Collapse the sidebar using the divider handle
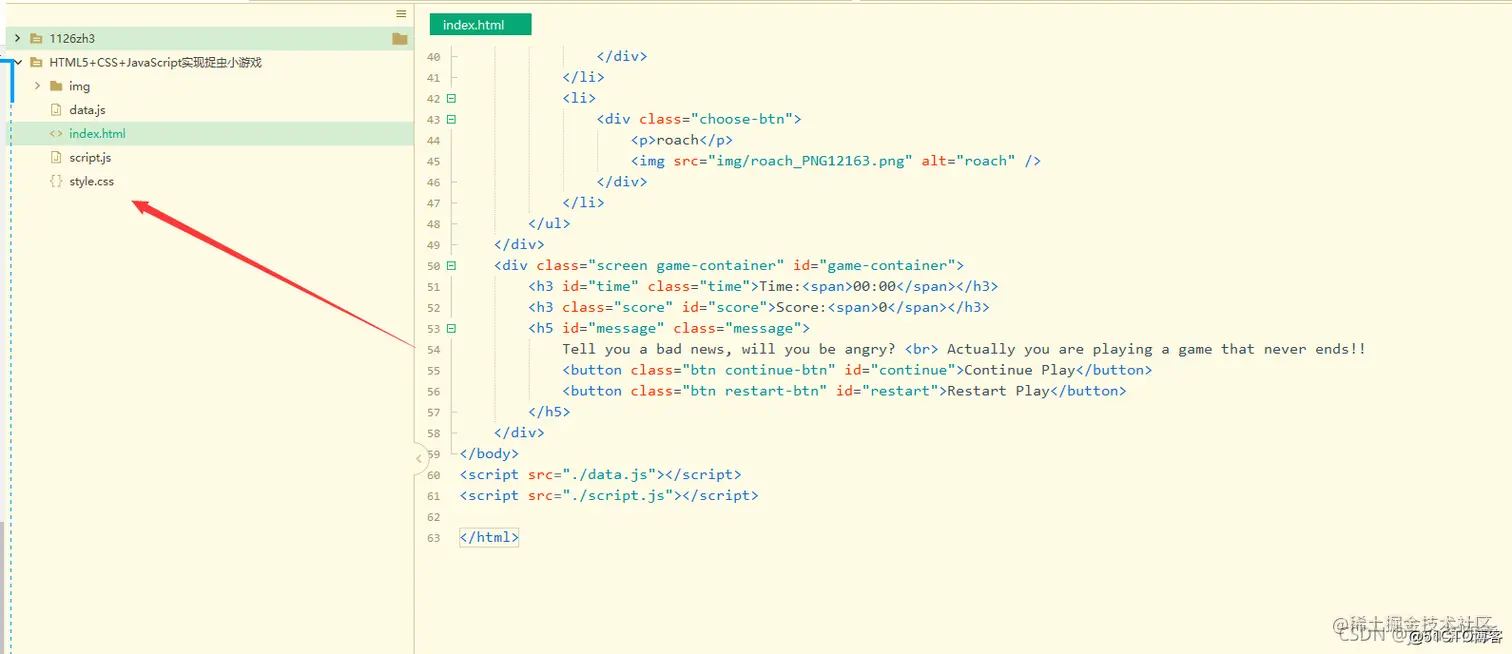 tap(419, 458)
